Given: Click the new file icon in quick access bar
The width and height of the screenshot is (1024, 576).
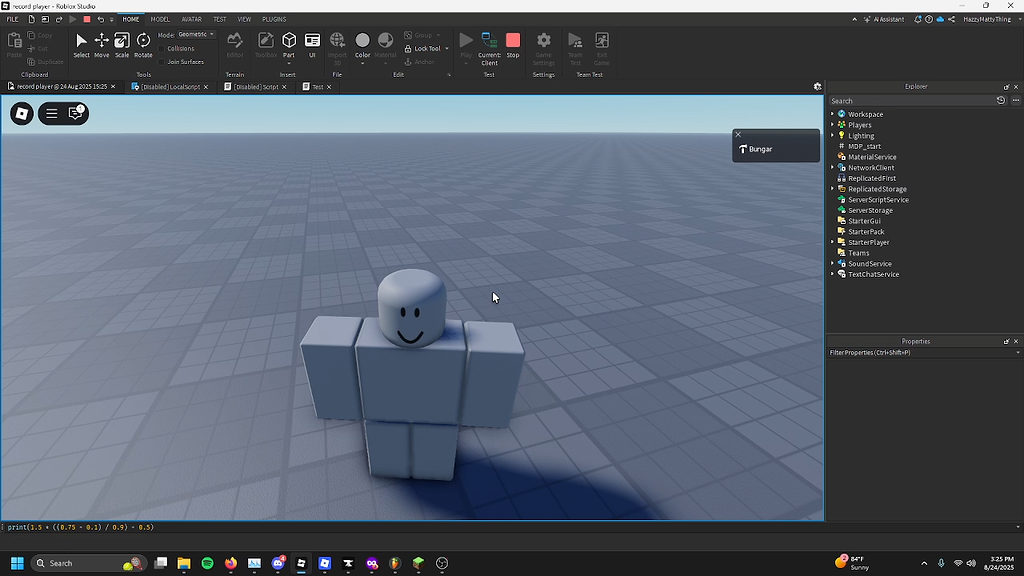Looking at the screenshot, I should [x=31, y=19].
